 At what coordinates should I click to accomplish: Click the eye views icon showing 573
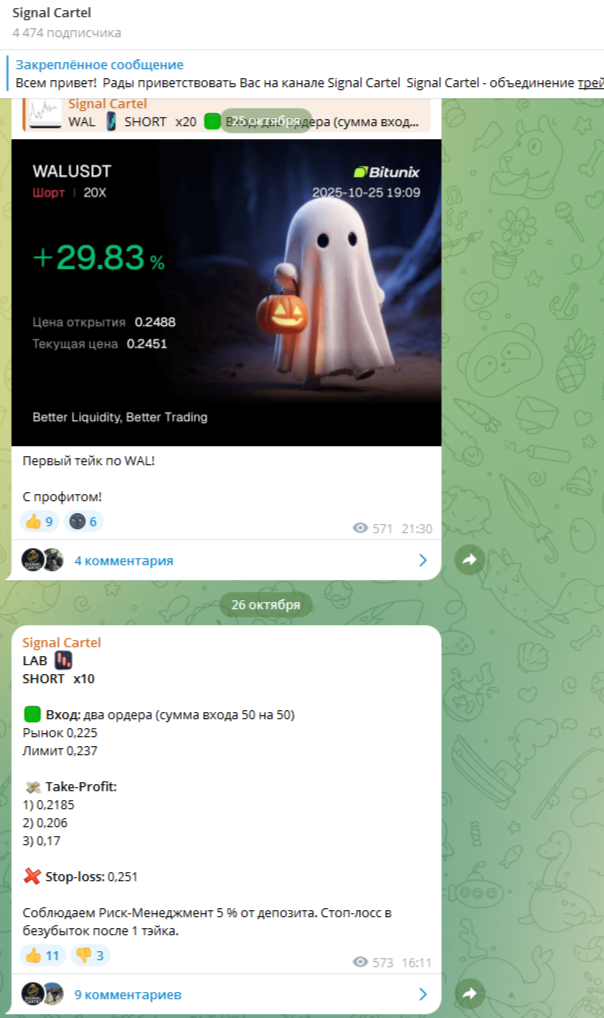360,962
